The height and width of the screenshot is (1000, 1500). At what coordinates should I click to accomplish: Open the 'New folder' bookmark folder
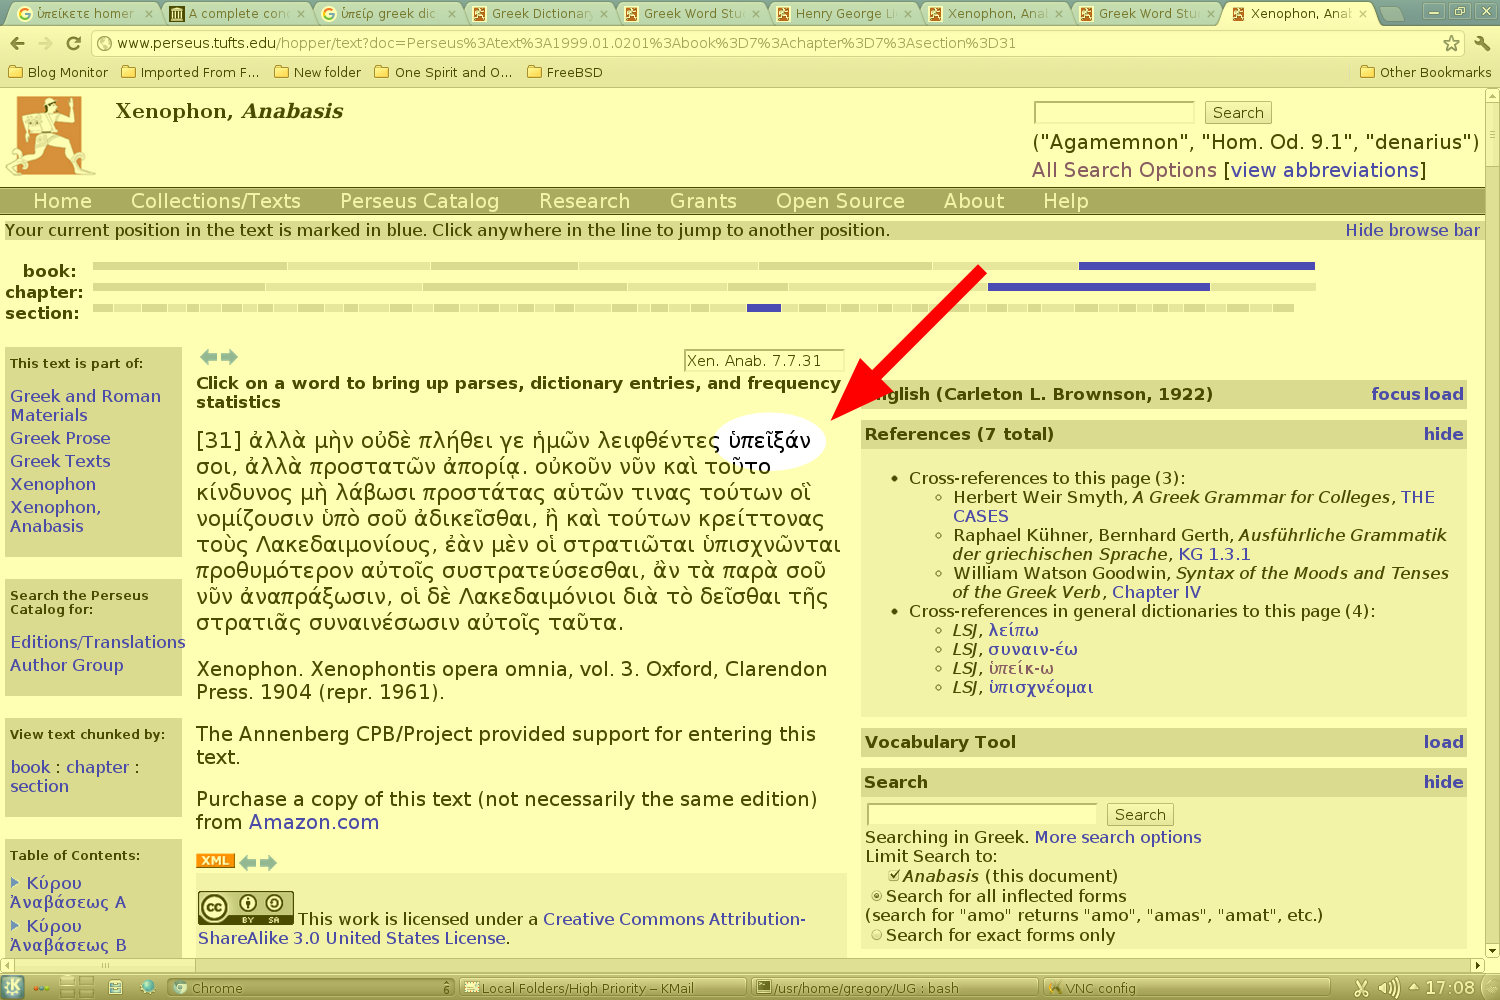317,72
